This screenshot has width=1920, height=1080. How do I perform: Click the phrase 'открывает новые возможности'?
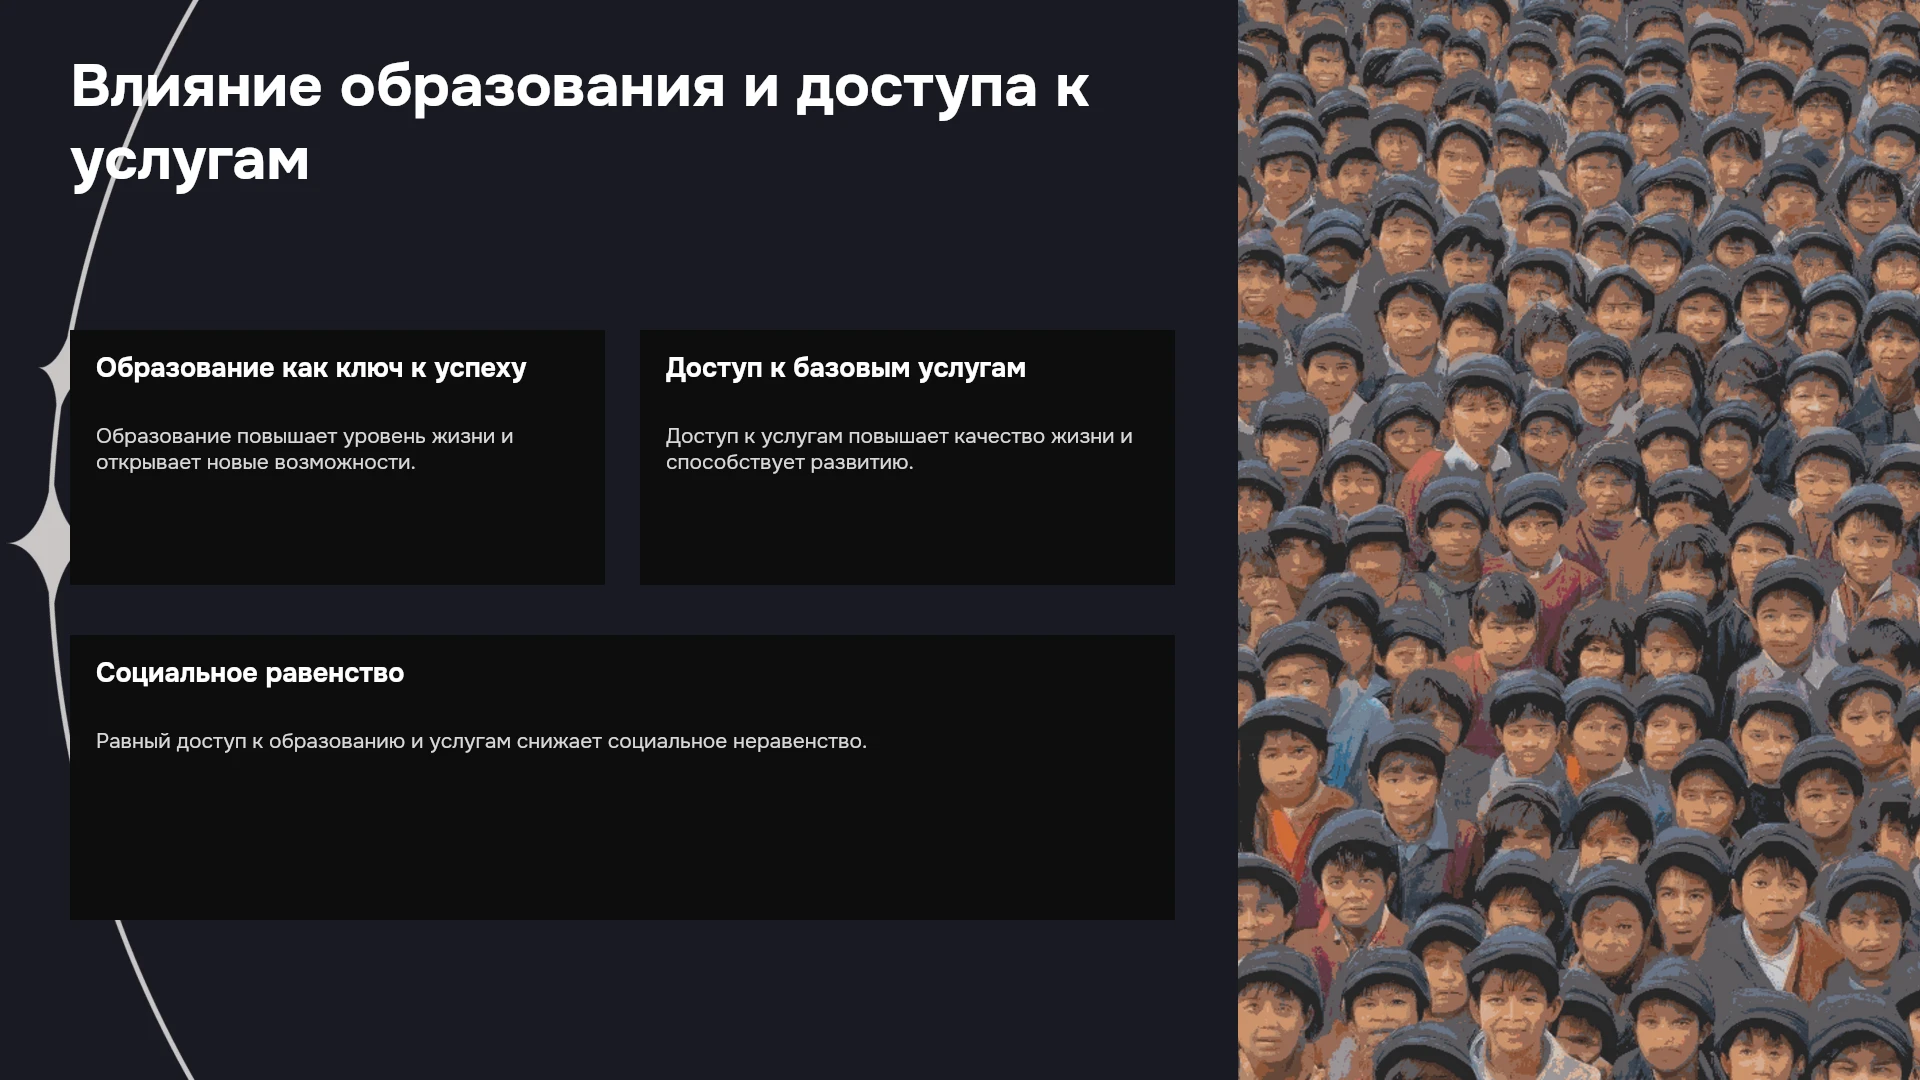255,462
